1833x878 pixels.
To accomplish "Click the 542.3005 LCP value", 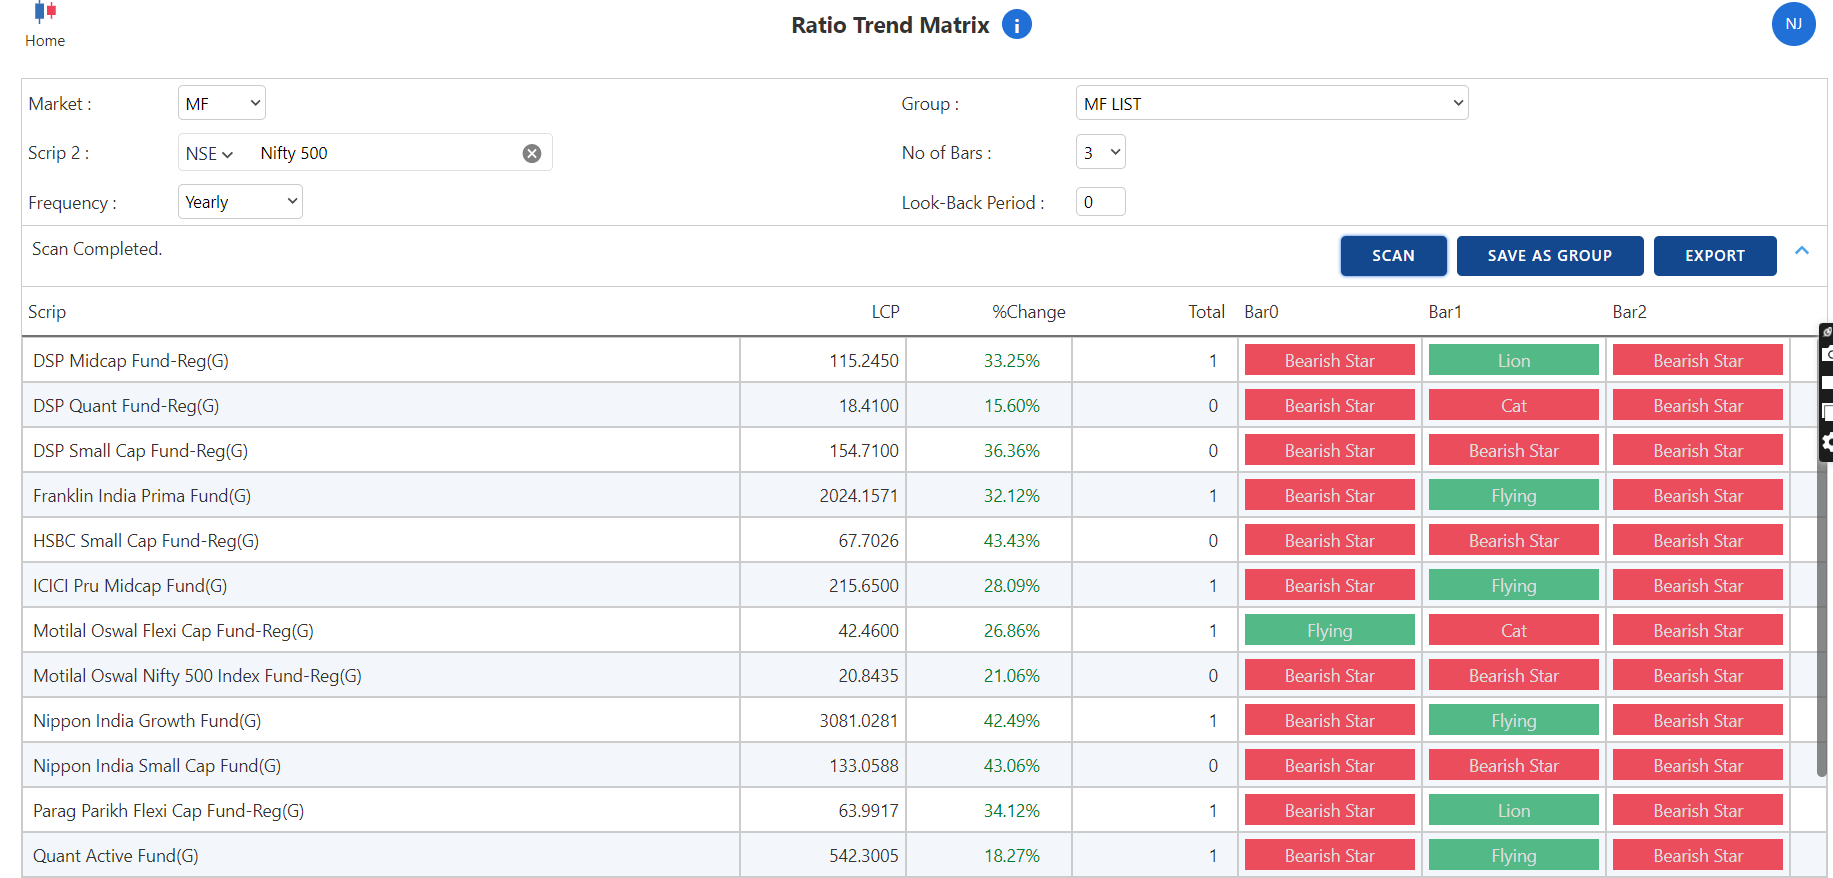I will [864, 856].
